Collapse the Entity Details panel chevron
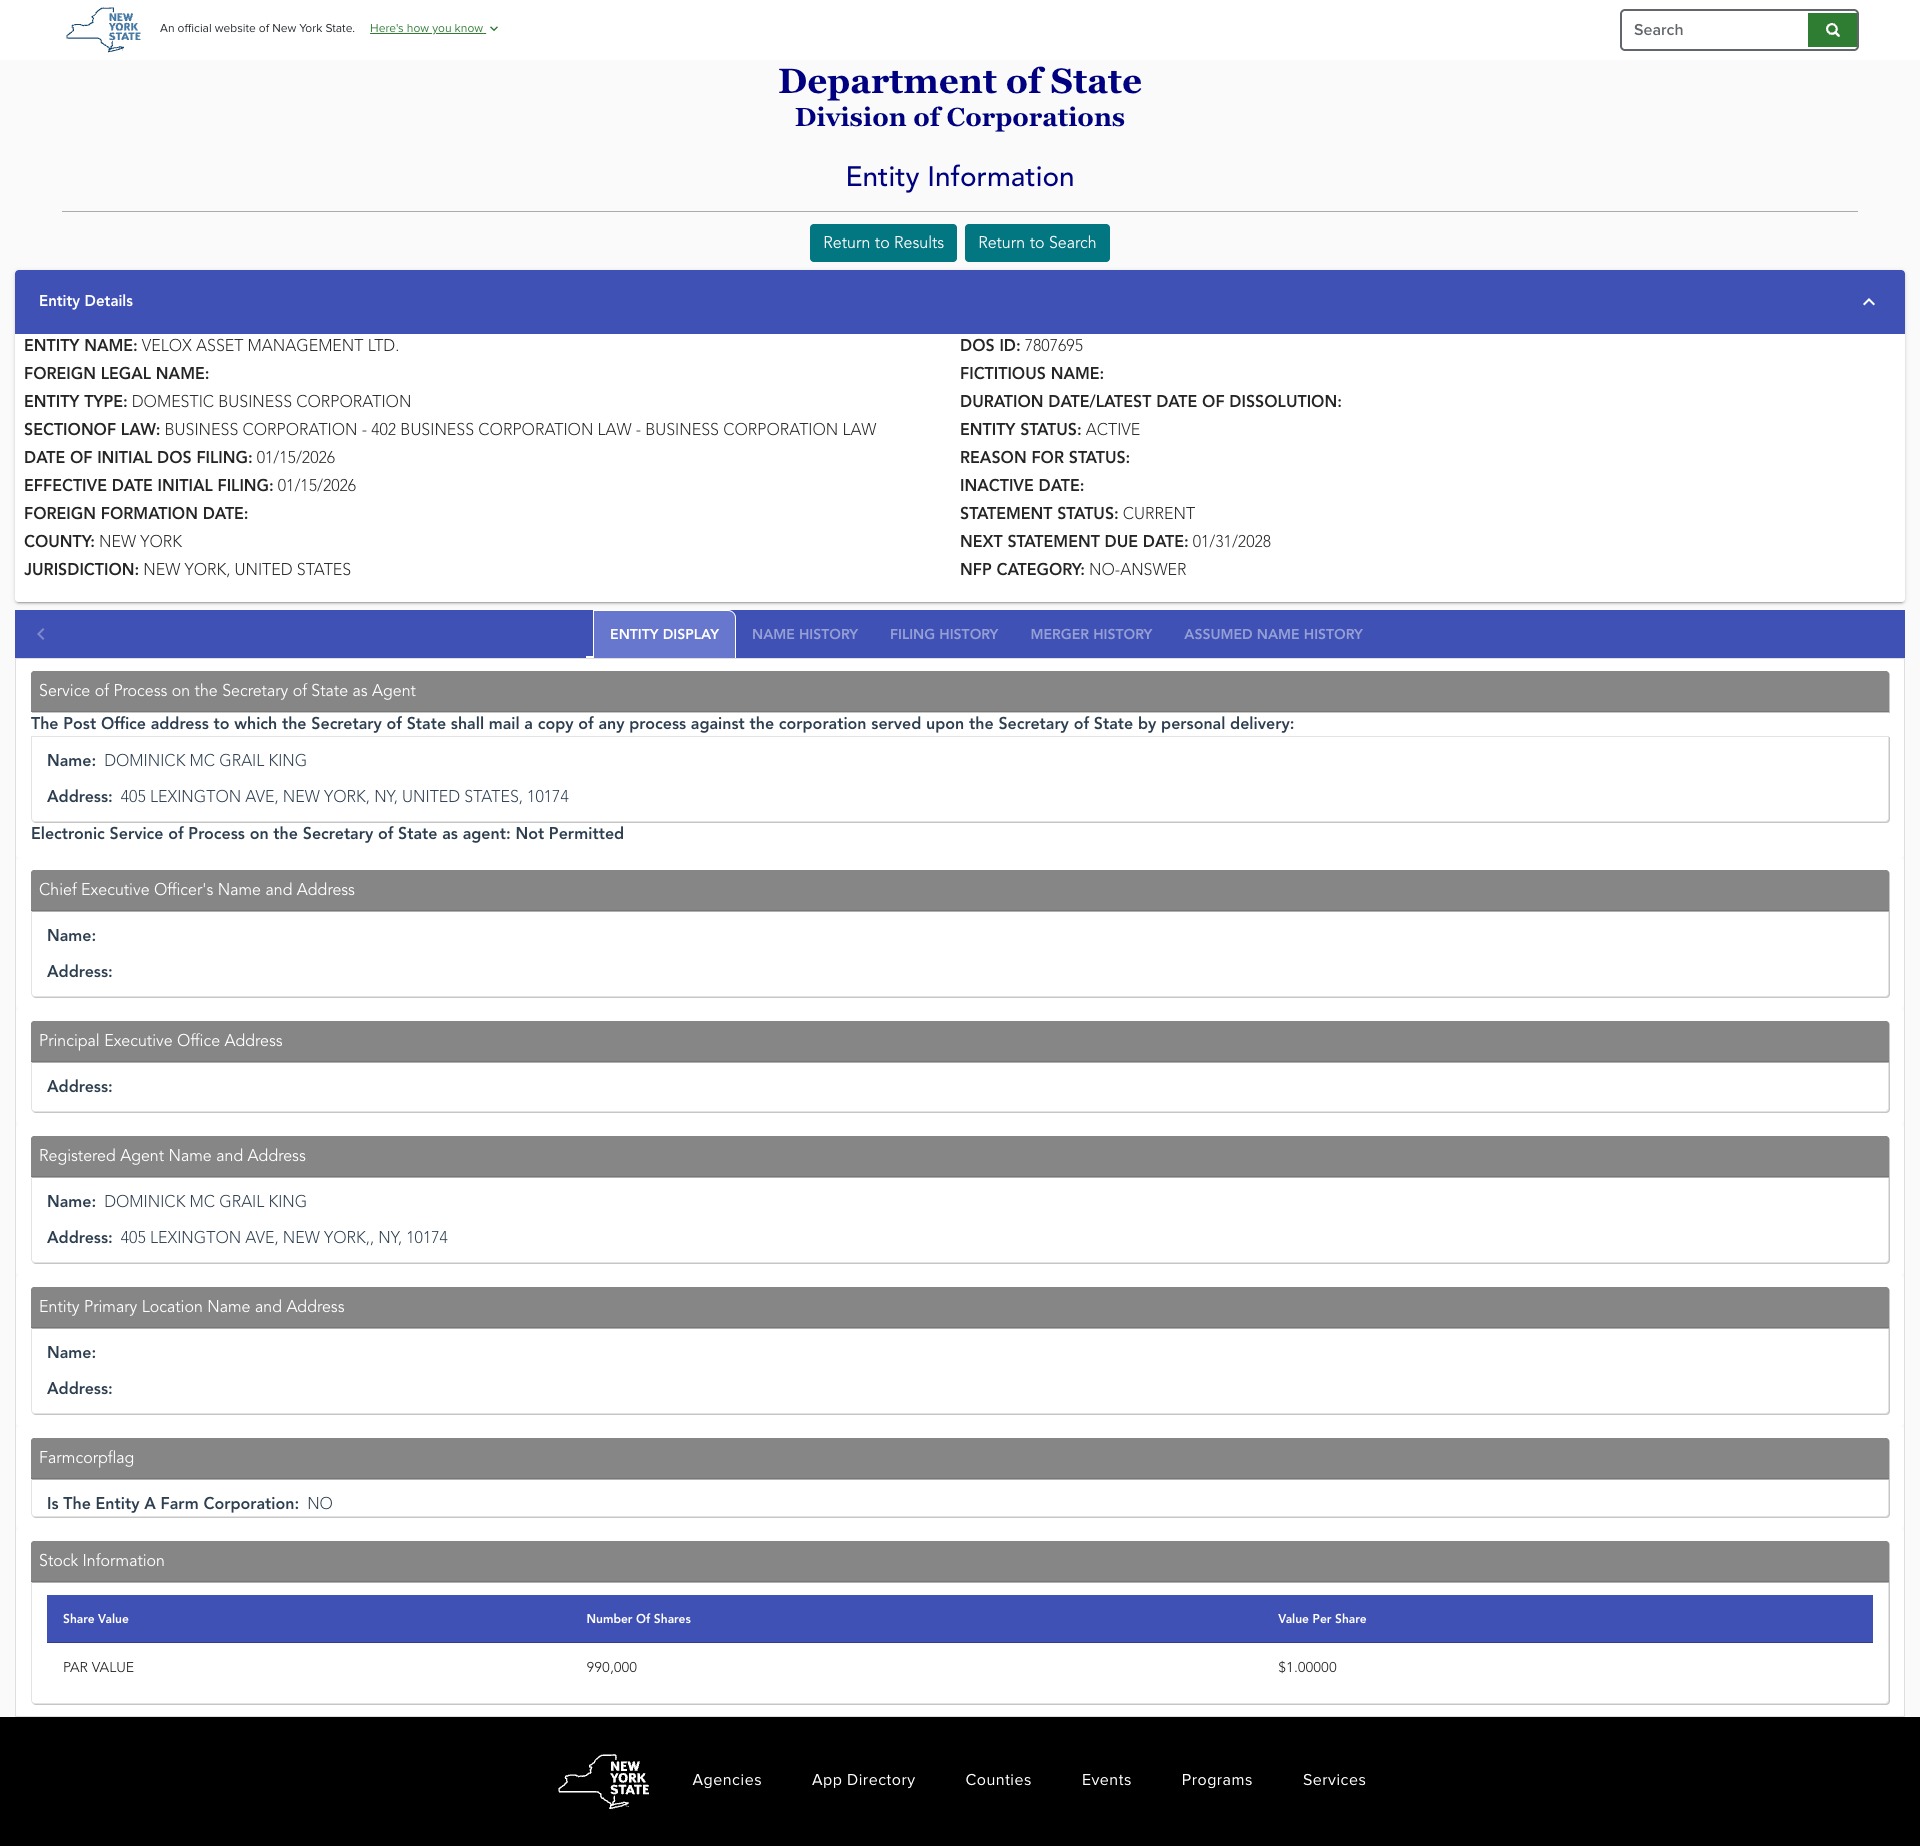Screen dimensions: 1920x1846 point(1868,302)
